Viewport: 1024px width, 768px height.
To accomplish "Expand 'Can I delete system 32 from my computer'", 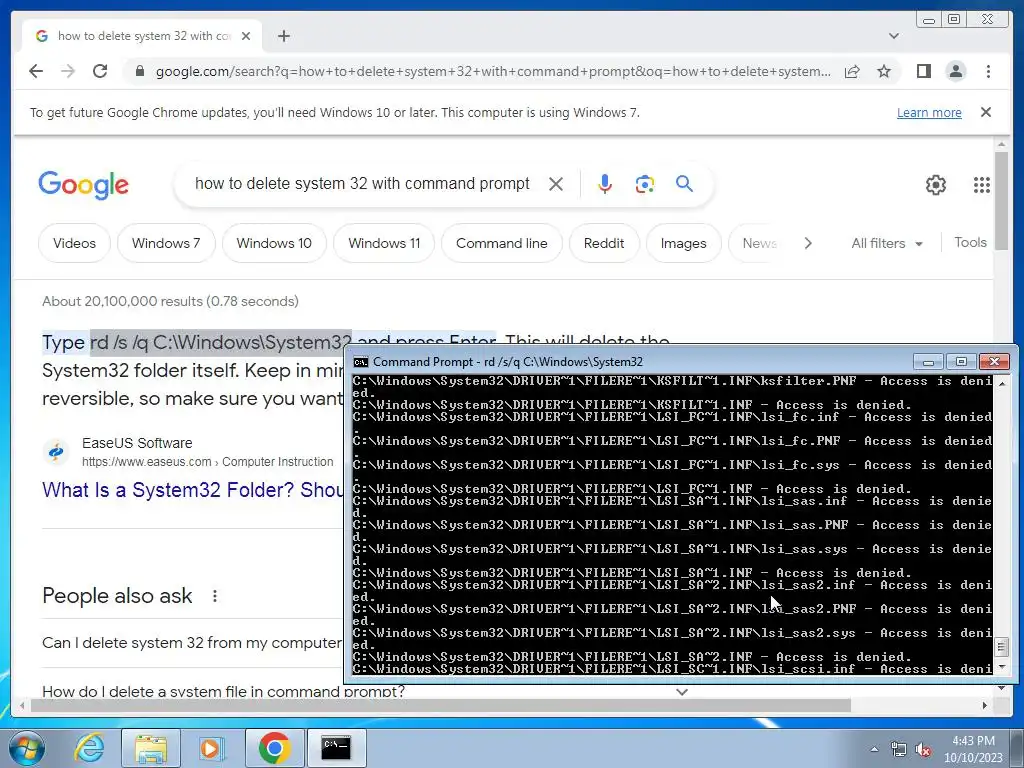I will (191, 643).
